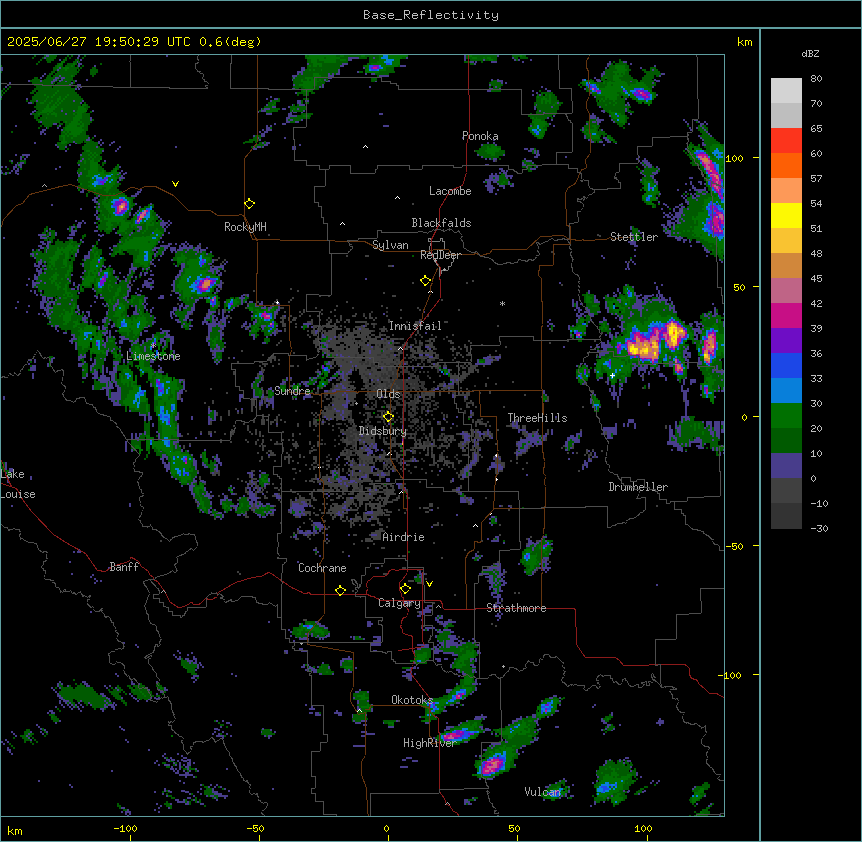
Task: Click the Airdrie city label
Action: (404, 537)
